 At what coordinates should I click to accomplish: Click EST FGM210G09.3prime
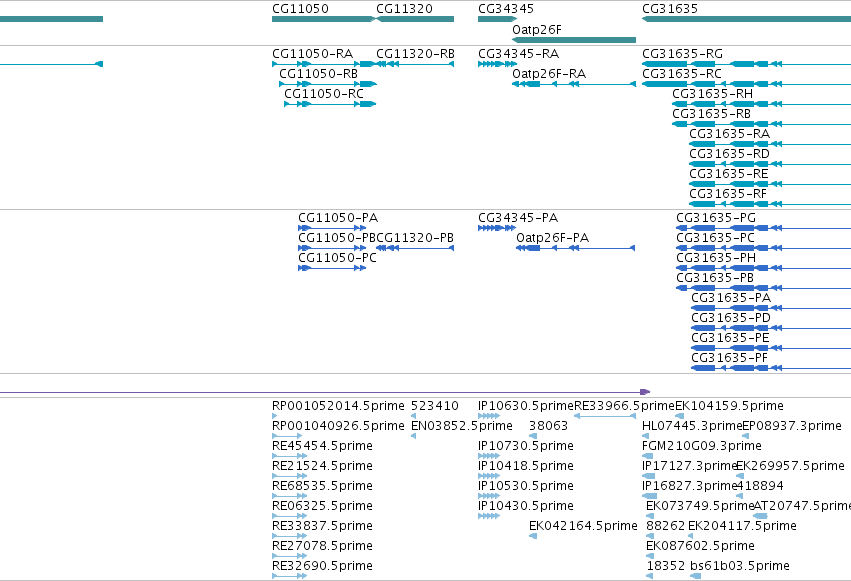(x=702, y=446)
